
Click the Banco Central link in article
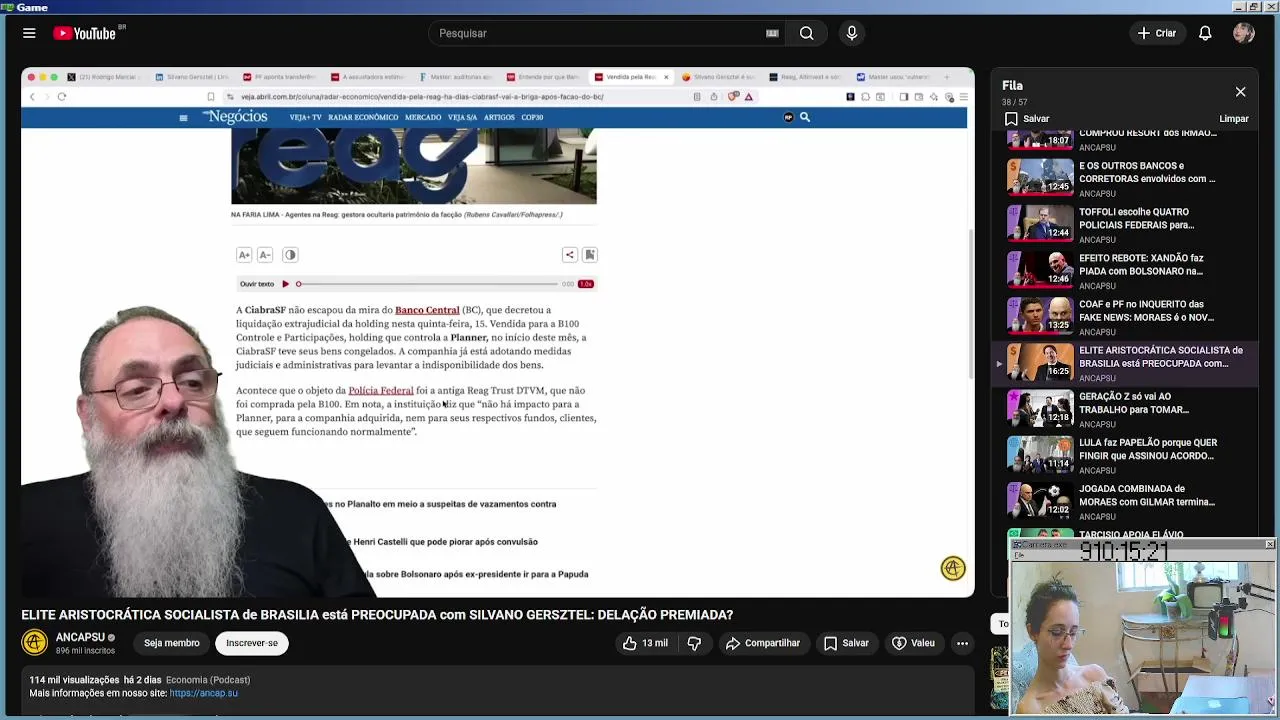click(x=427, y=310)
